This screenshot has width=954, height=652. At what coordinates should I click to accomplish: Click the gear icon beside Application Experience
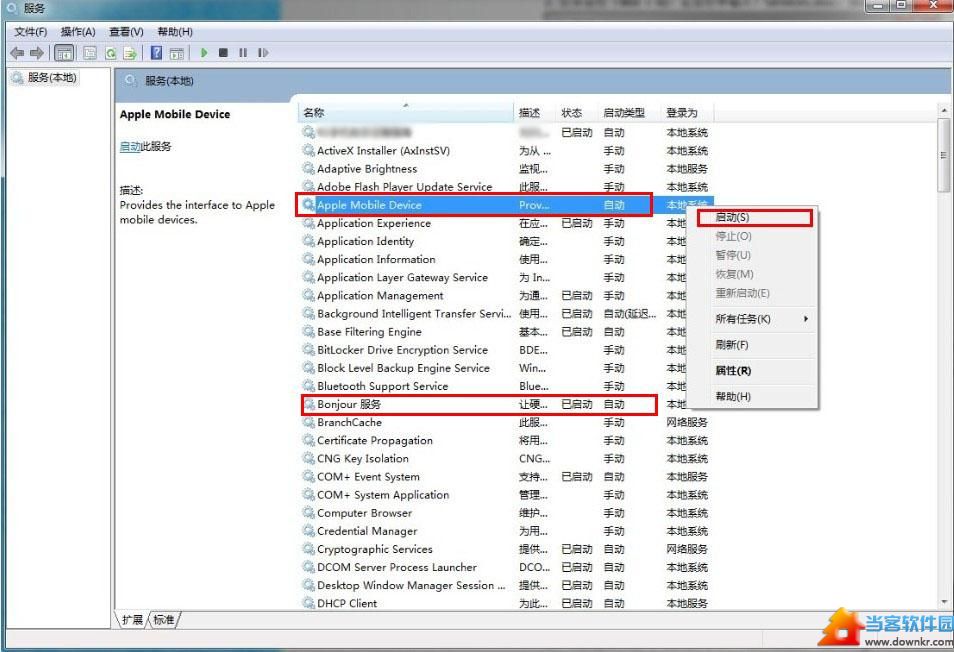point(308,223)
